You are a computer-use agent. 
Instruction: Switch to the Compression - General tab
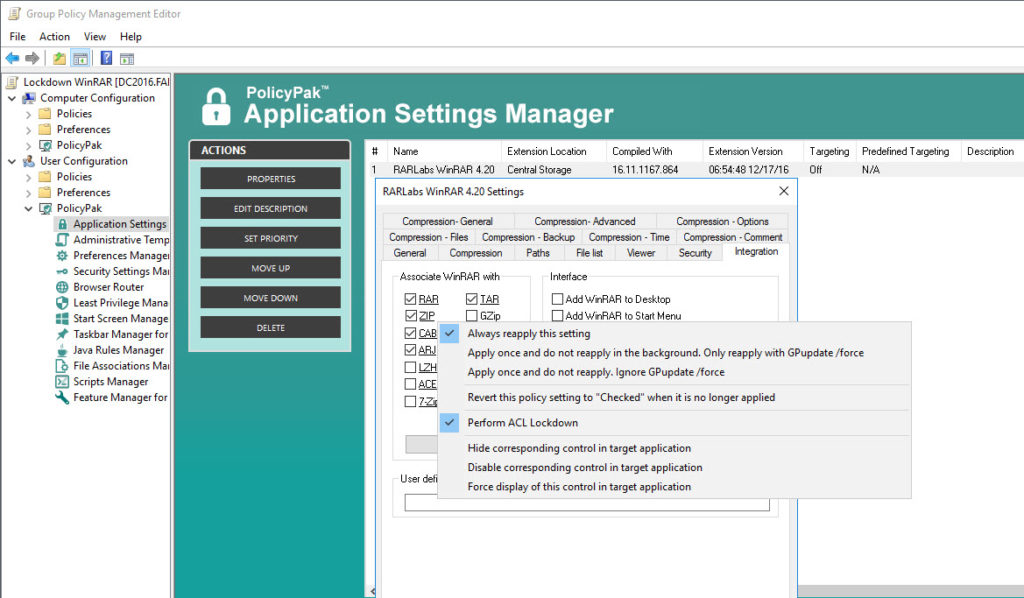point(448,221)
